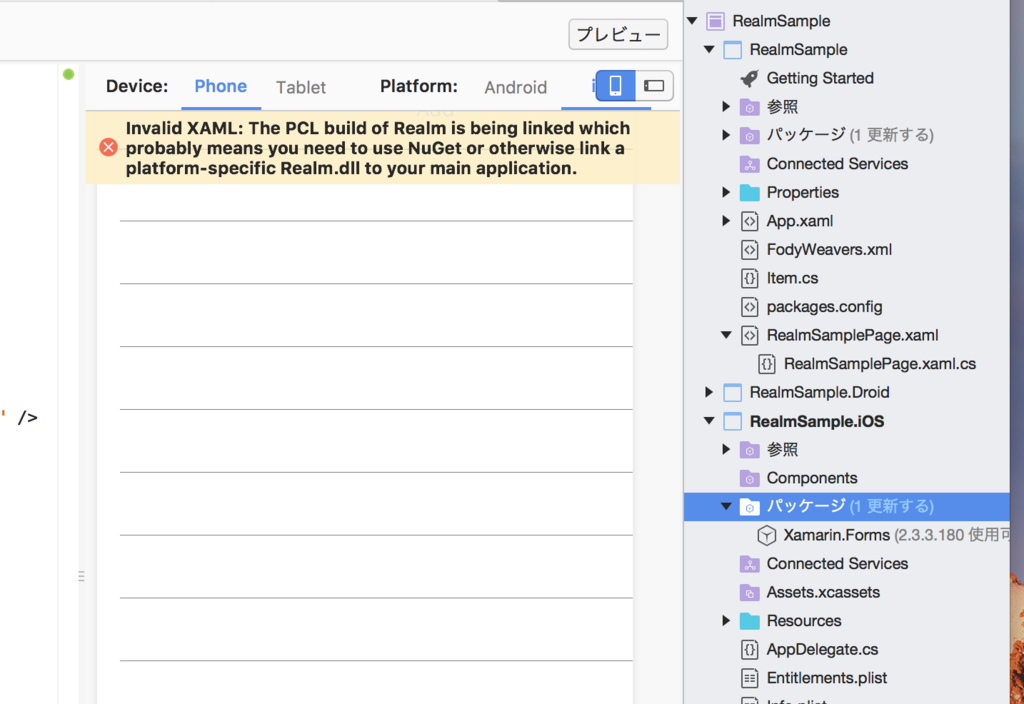Open the Entitlements.plist file
This screenshot has width=1024, height=704.
coord(827,678)
